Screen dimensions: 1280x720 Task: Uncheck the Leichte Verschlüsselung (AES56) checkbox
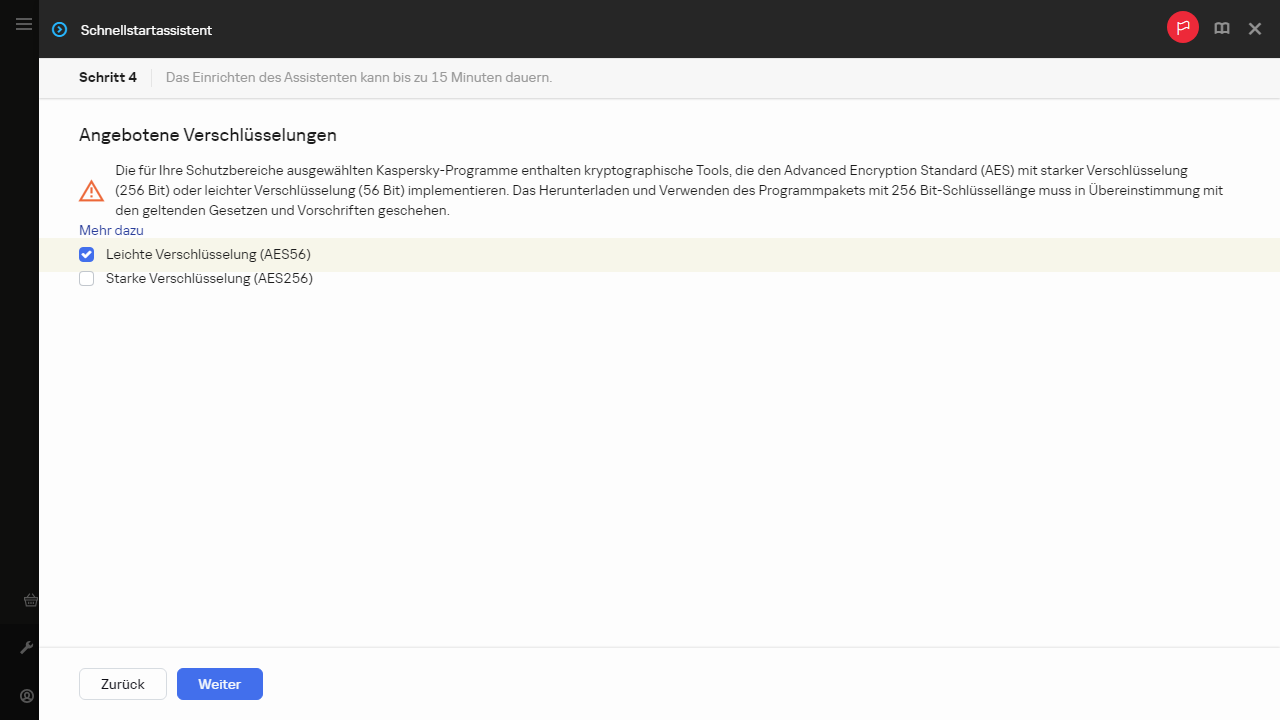87,255
